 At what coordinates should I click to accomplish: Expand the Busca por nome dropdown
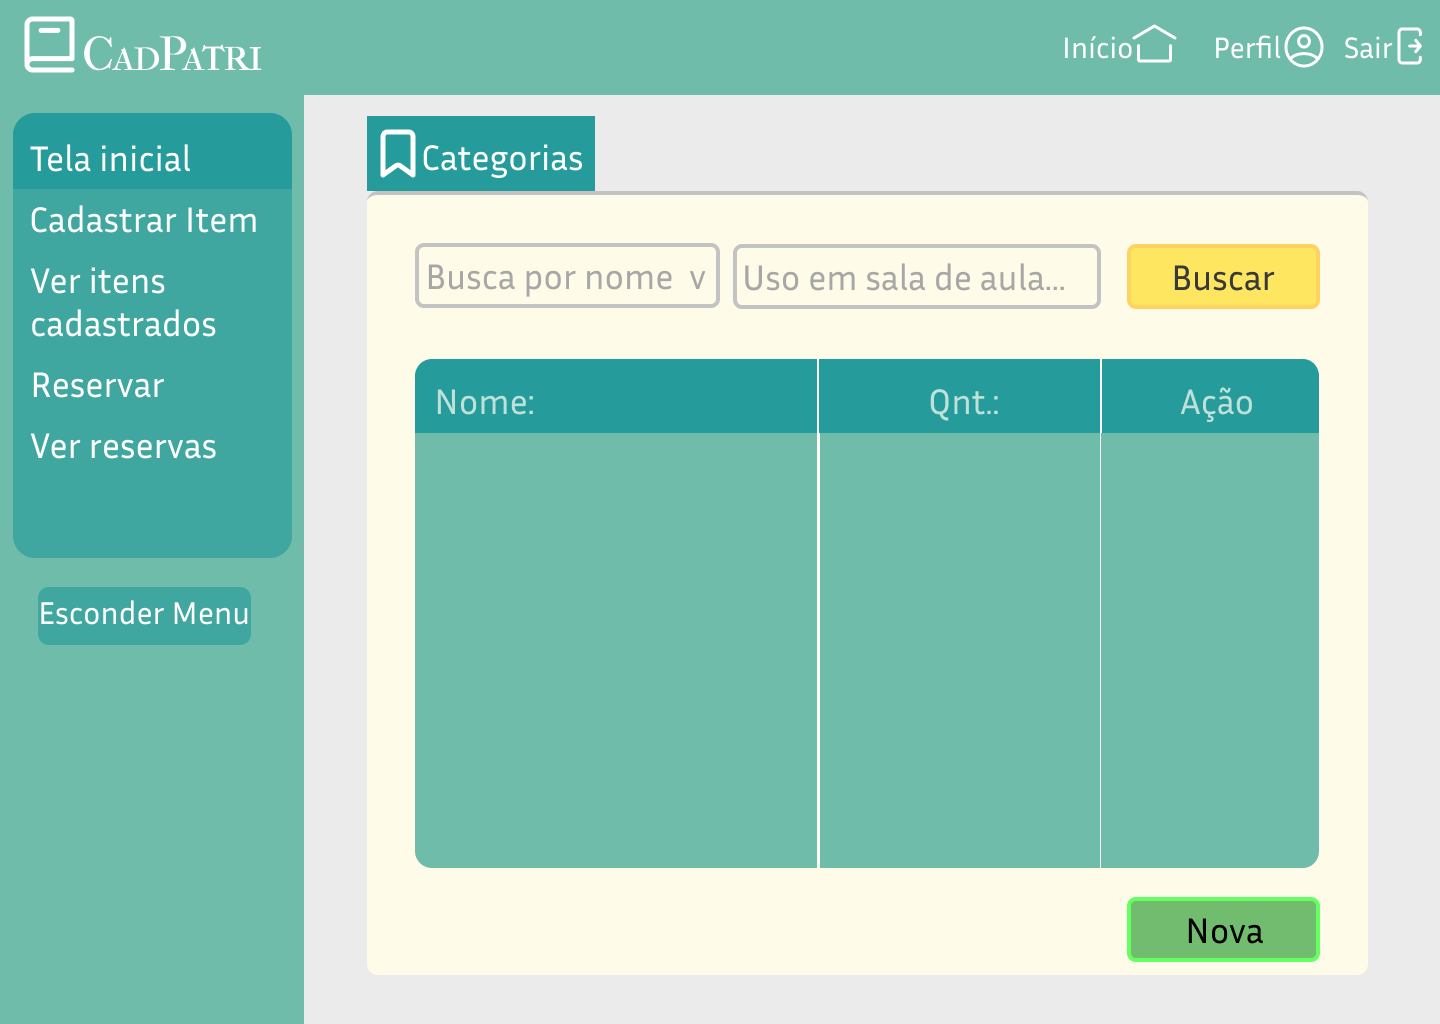(567, 276)
